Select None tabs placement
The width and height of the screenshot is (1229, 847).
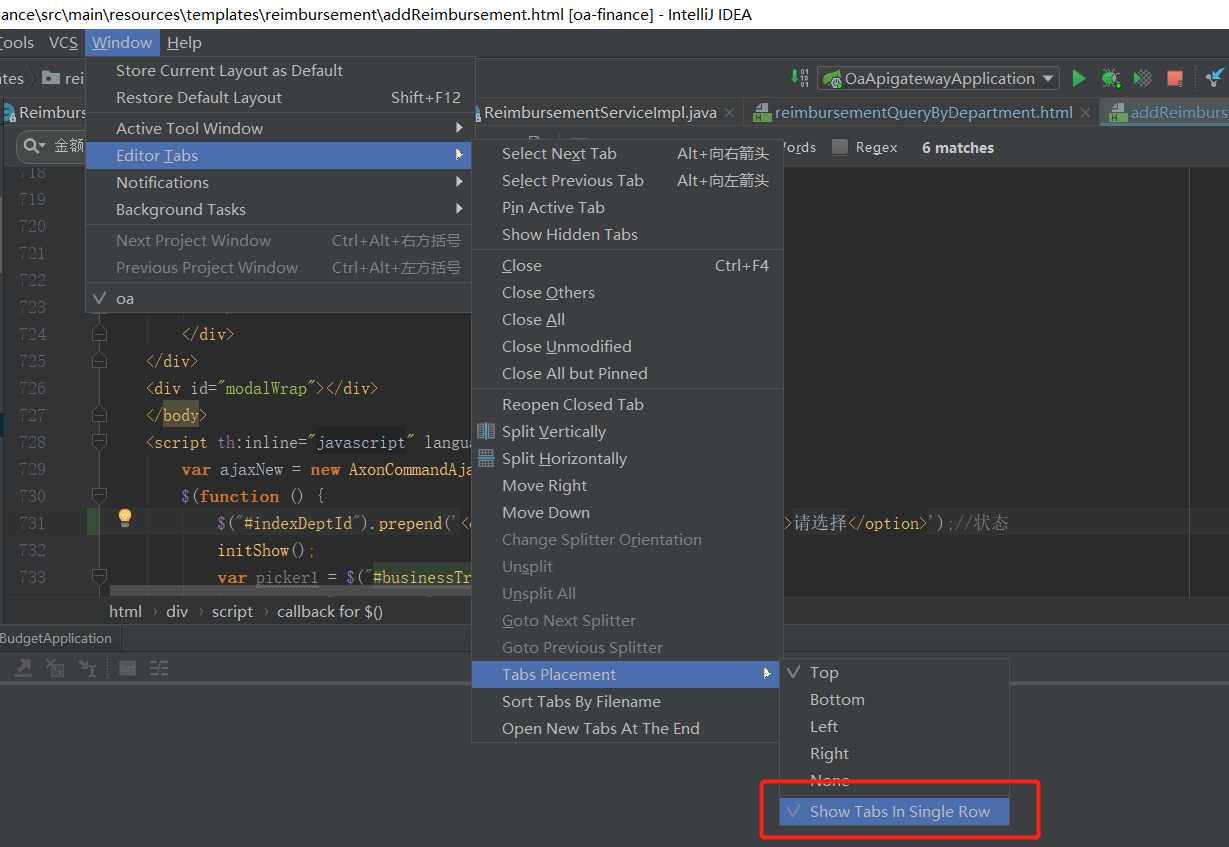coord(895,780)
